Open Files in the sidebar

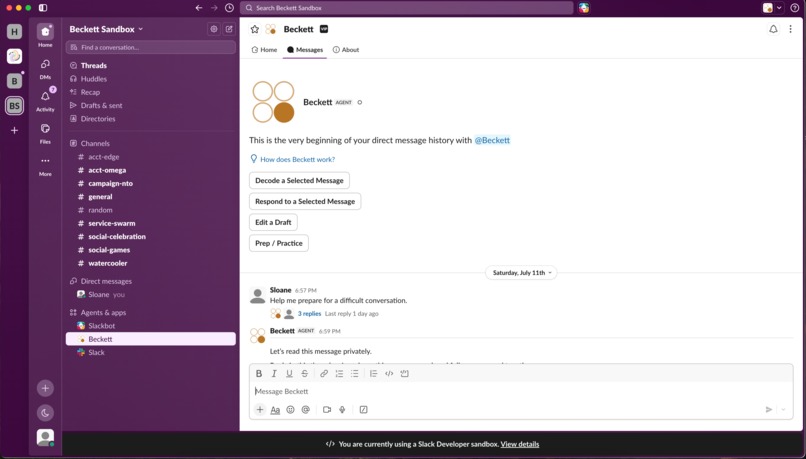click(x=45, y=133)
